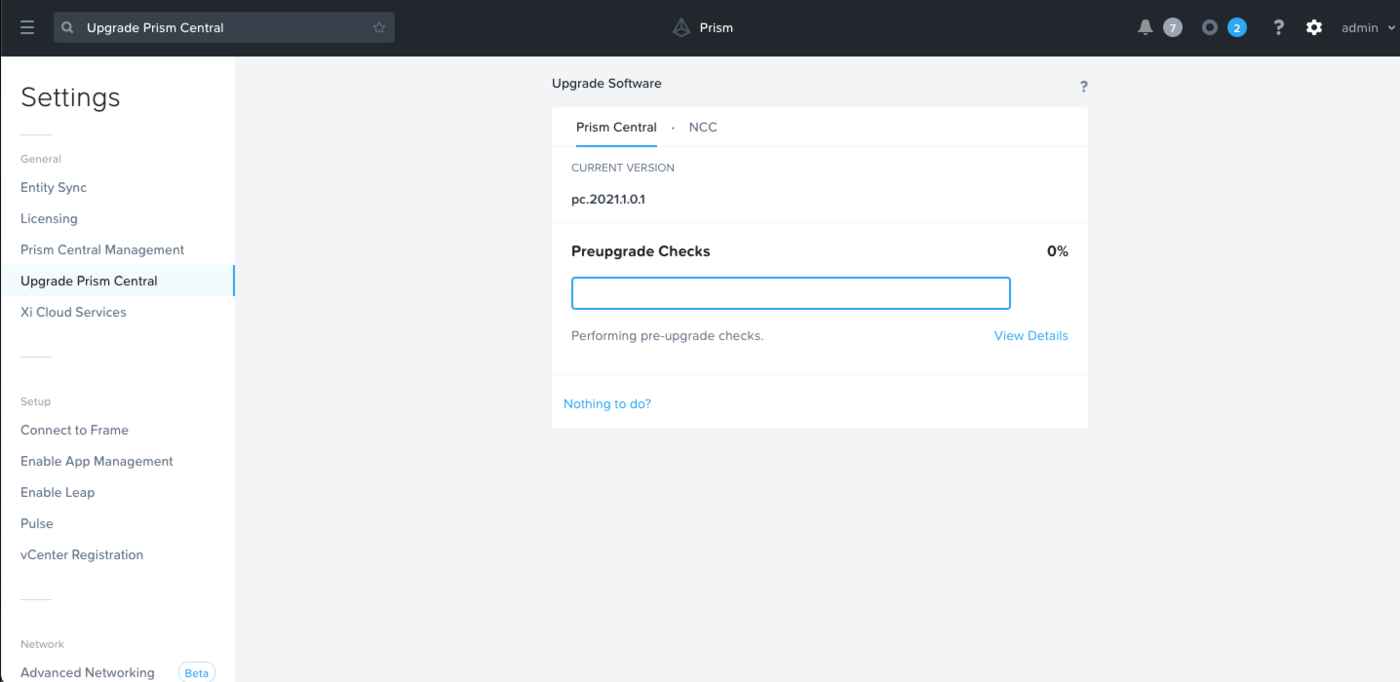Select the Prism Central tab
This screenshot has height=682, width=1400.
616,127
